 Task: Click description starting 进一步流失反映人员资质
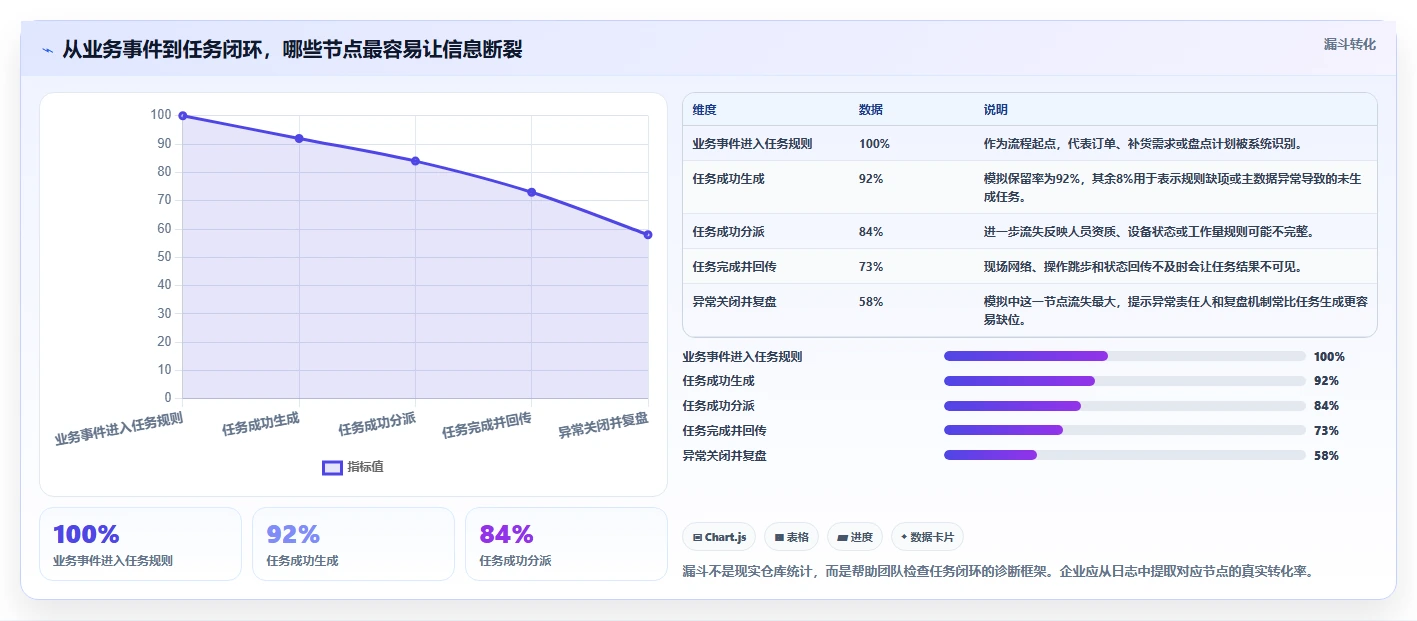click(x=1148, y=232)
